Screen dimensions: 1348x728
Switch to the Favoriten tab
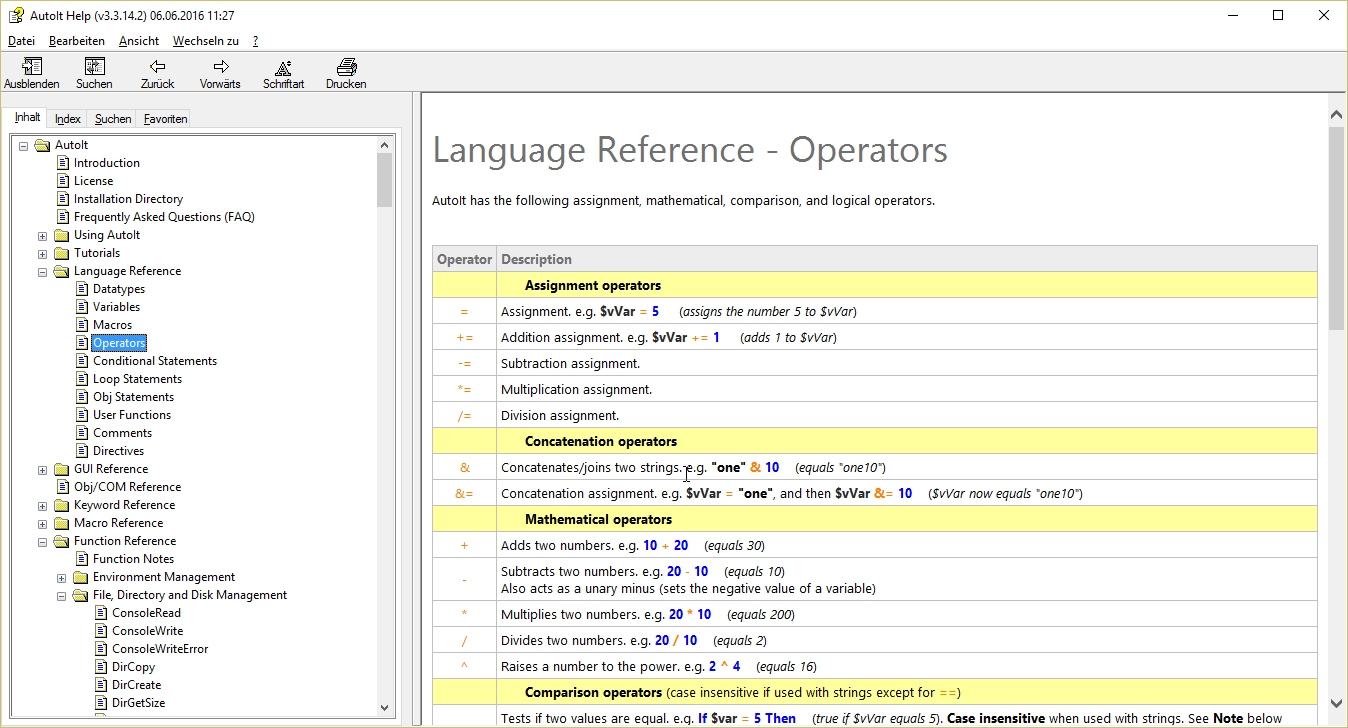click(x=165, y=119)
